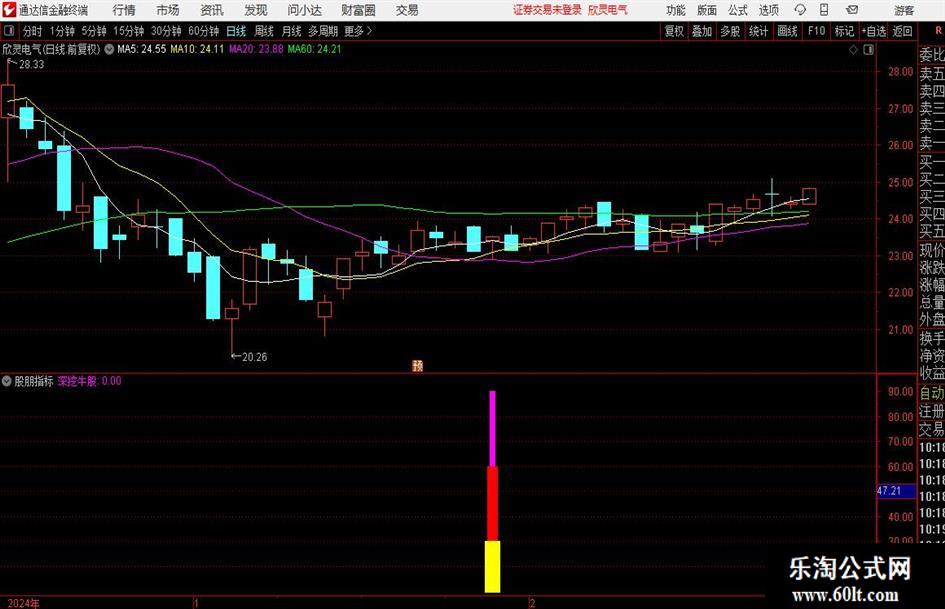The width and height of the screenshot is (945, 609).
Task: Click the red segment of indicator bar
Action: point(492,503)
